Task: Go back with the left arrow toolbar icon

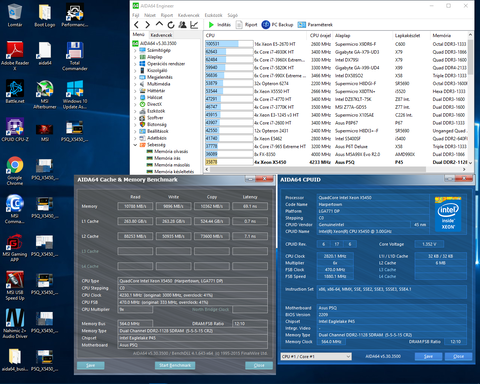Action: (136, 25)
